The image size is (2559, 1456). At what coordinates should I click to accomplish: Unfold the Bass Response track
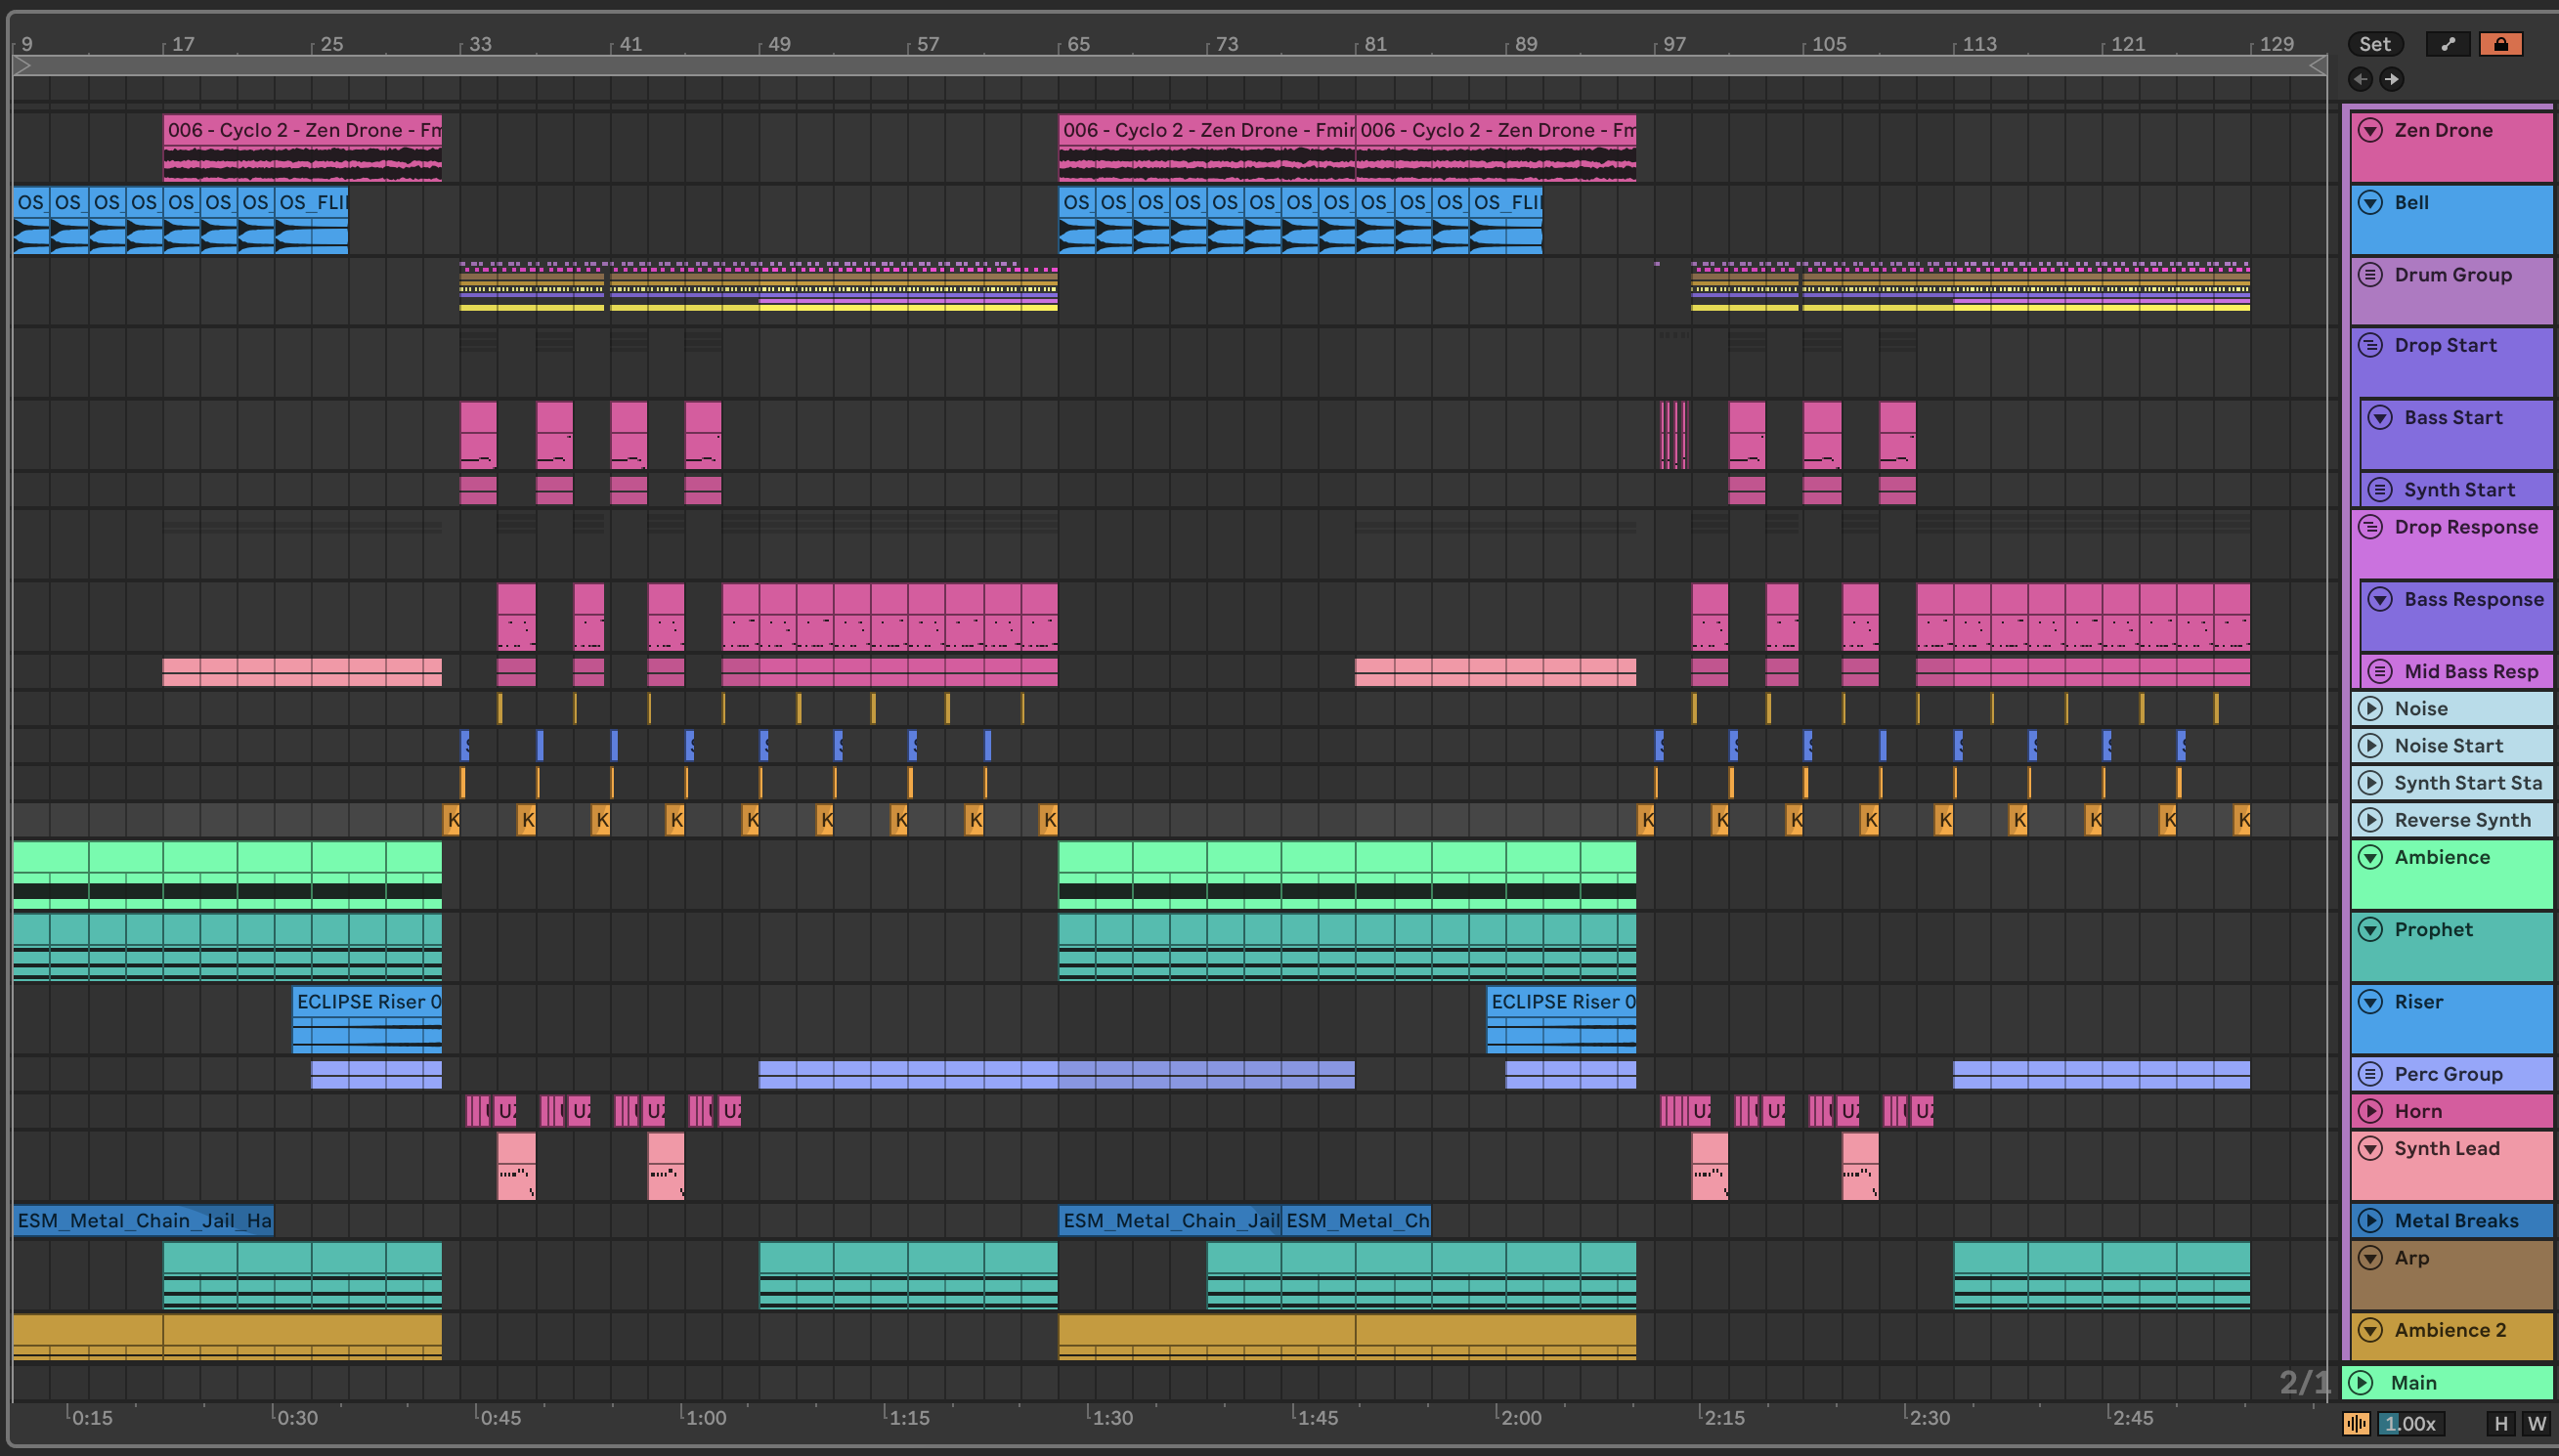click(x=2380, y=600)
